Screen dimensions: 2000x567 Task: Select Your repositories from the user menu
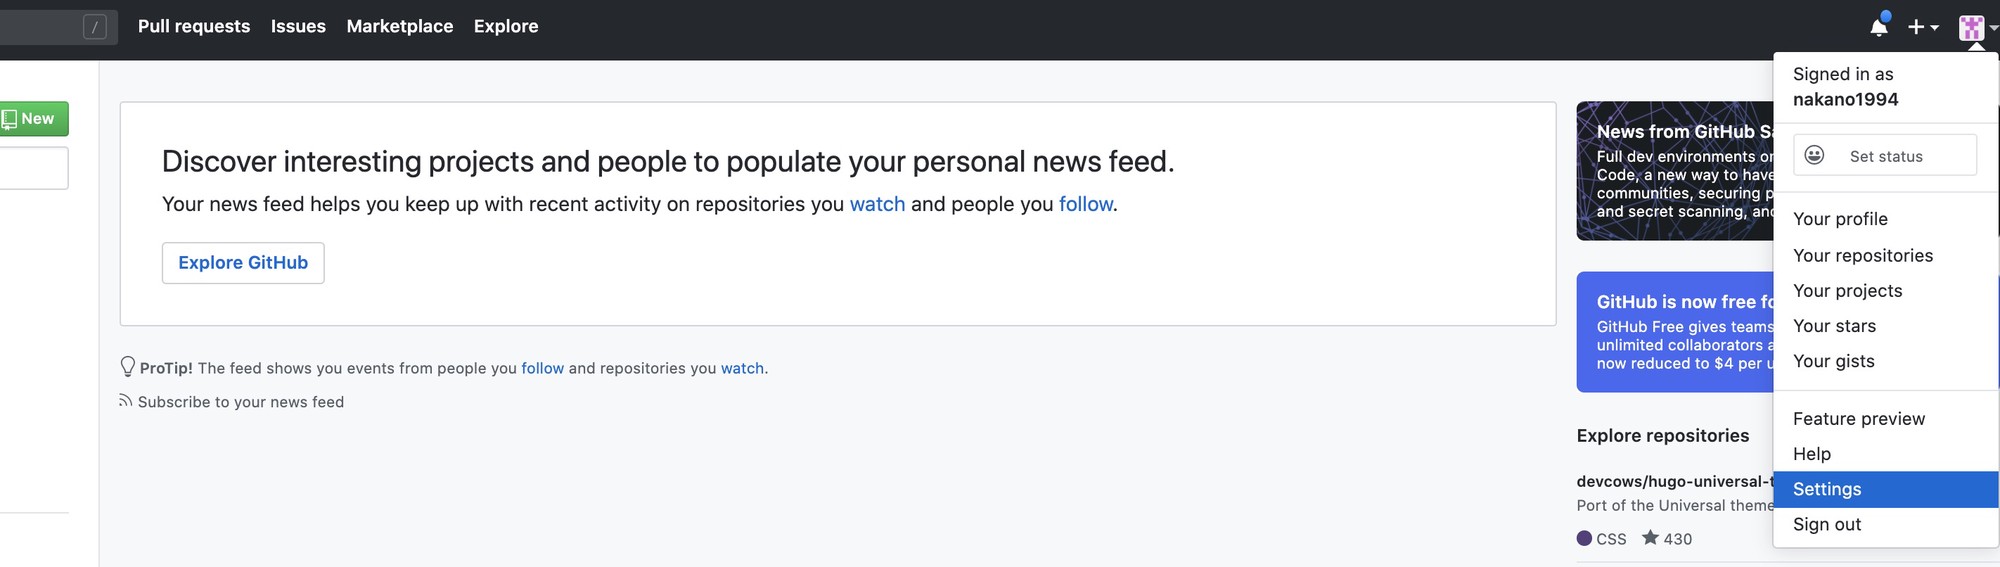pos(1885,255)
